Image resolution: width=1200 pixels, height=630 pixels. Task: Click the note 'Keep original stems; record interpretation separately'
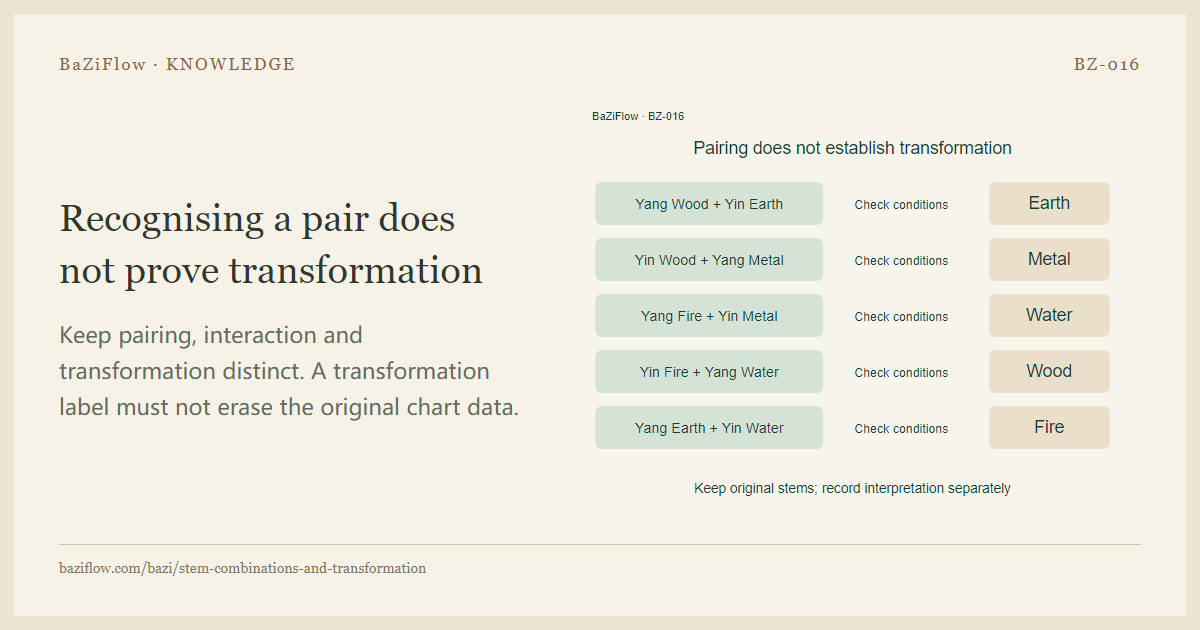(852, 489)
